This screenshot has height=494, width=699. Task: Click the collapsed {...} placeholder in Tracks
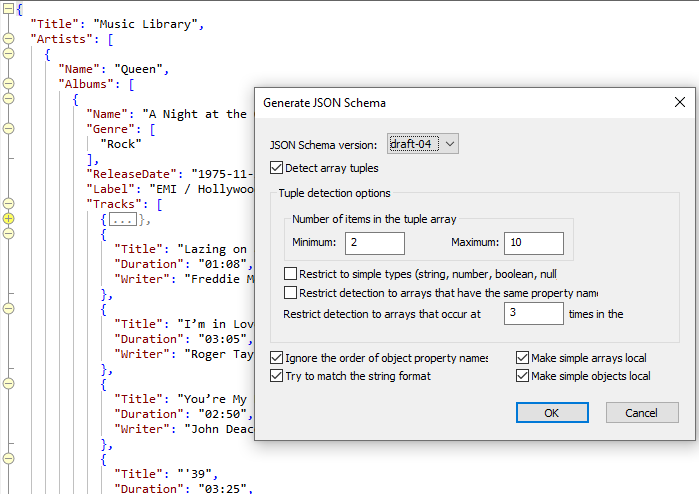(123, 219)
